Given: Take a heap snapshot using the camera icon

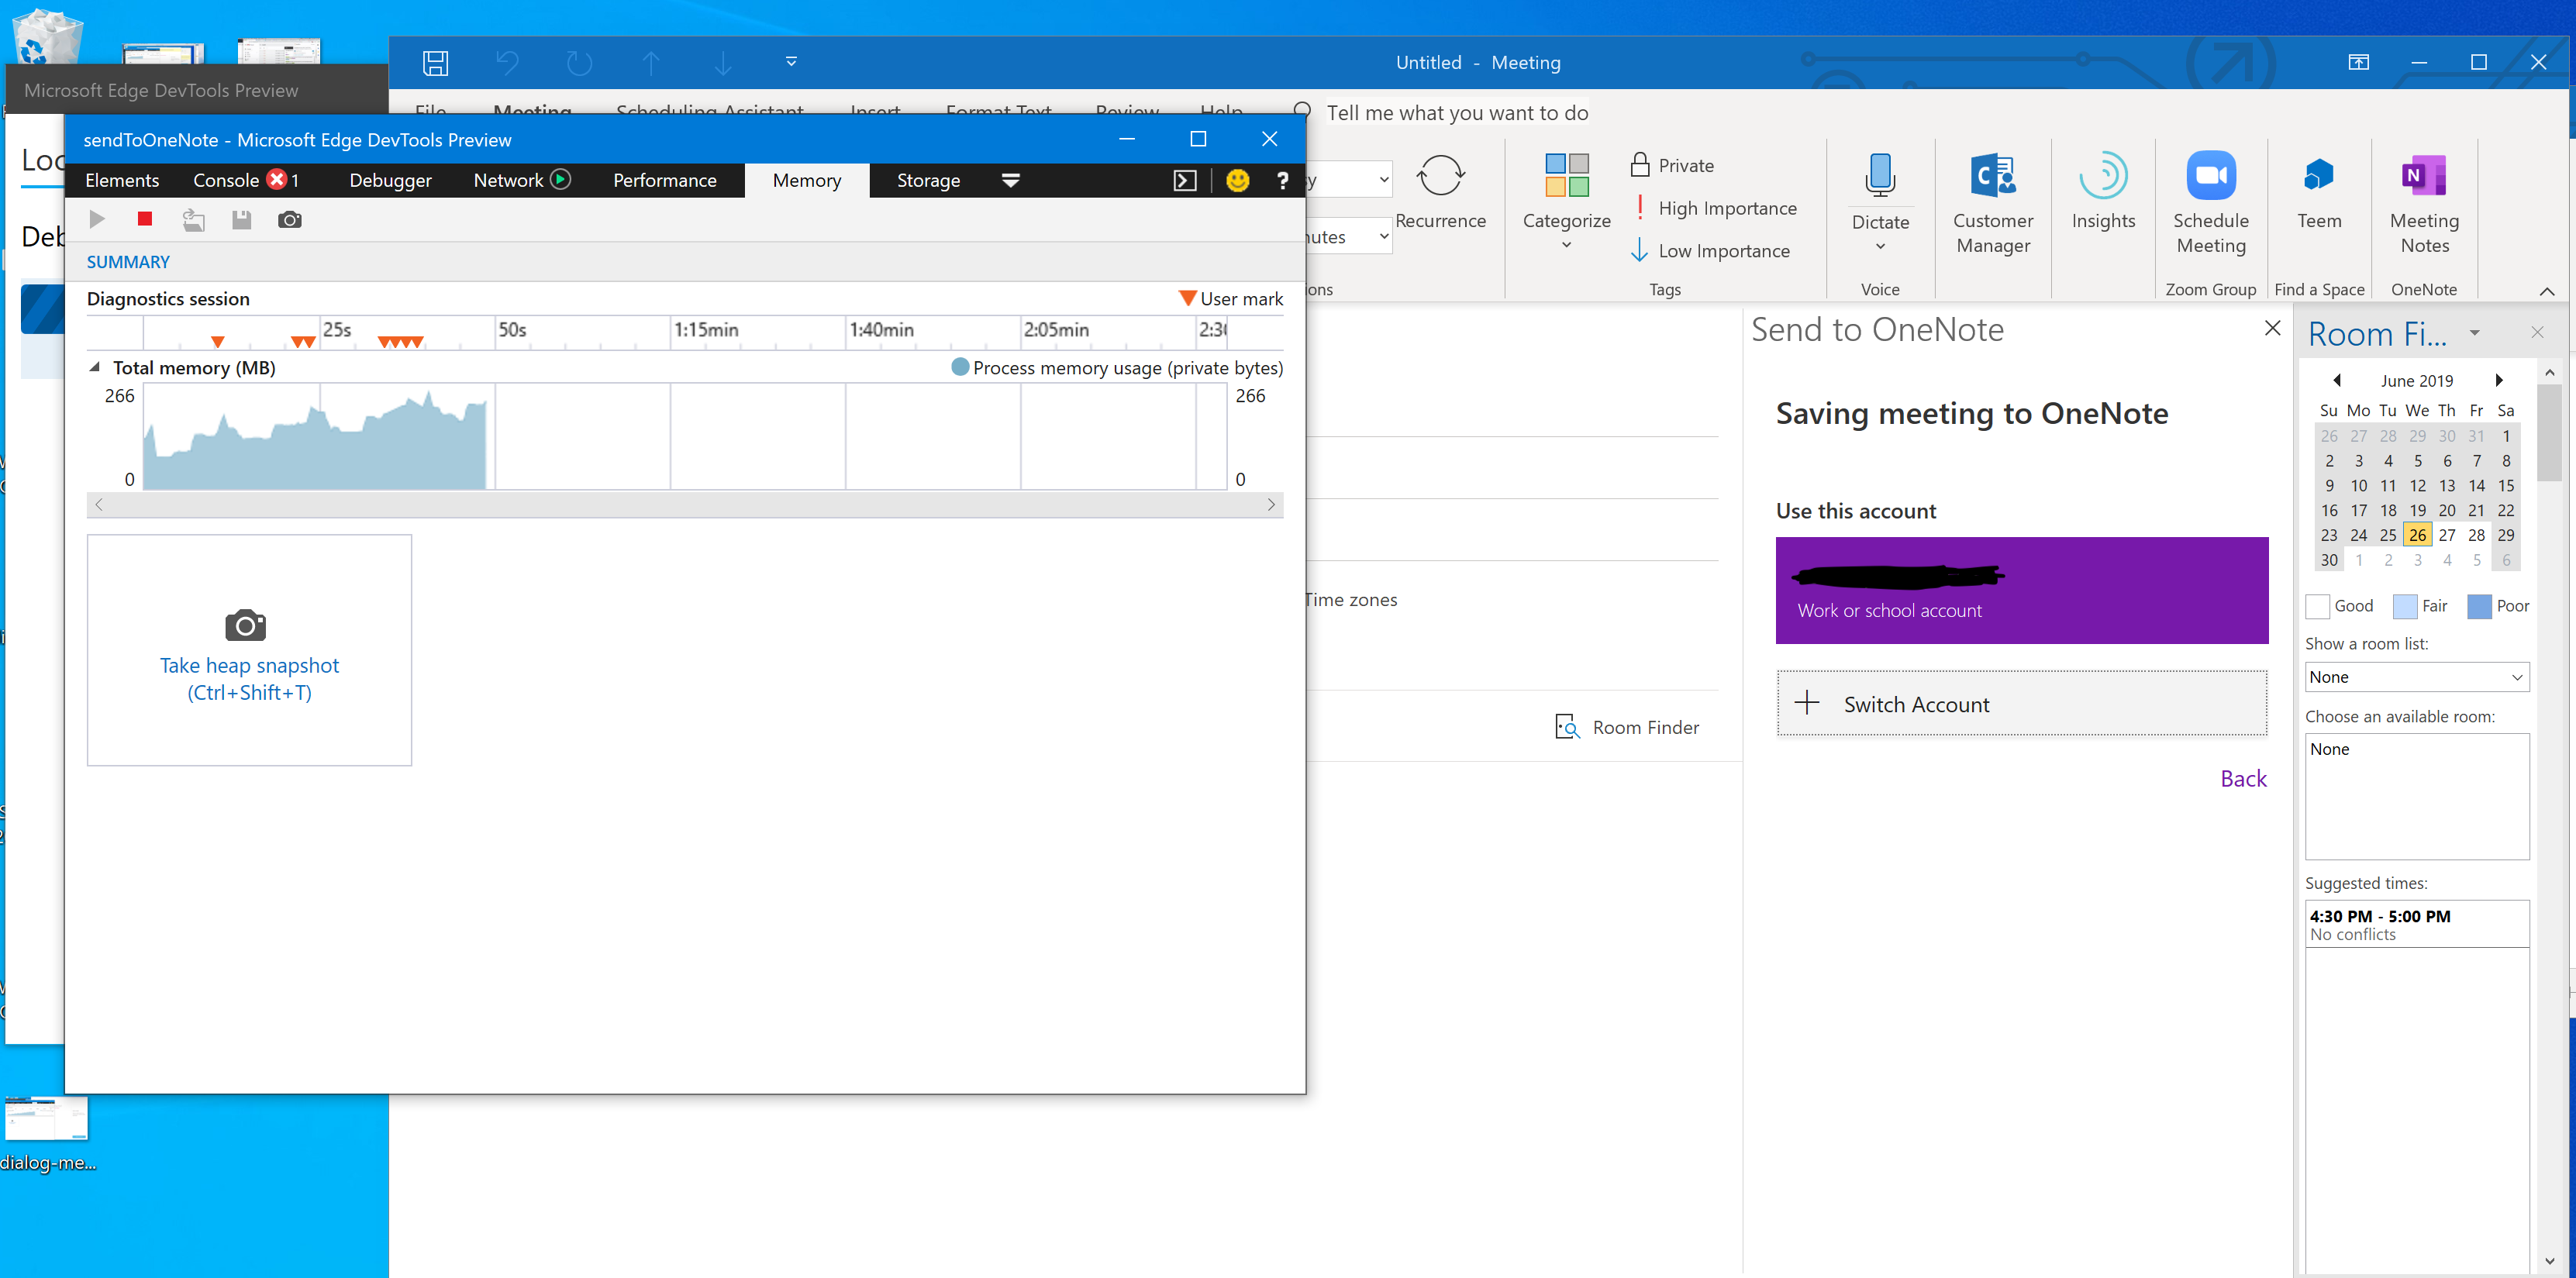Looking at the screenshot, I should (289, 219).
